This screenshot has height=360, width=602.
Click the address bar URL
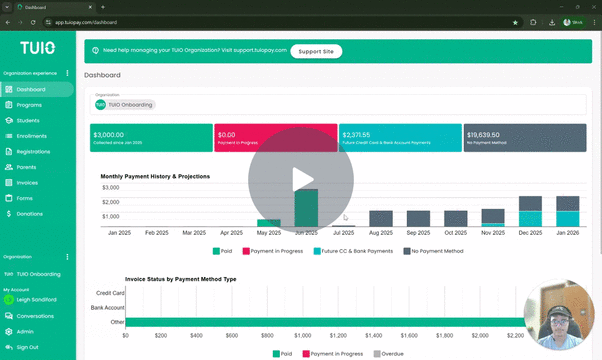point(86,22)
